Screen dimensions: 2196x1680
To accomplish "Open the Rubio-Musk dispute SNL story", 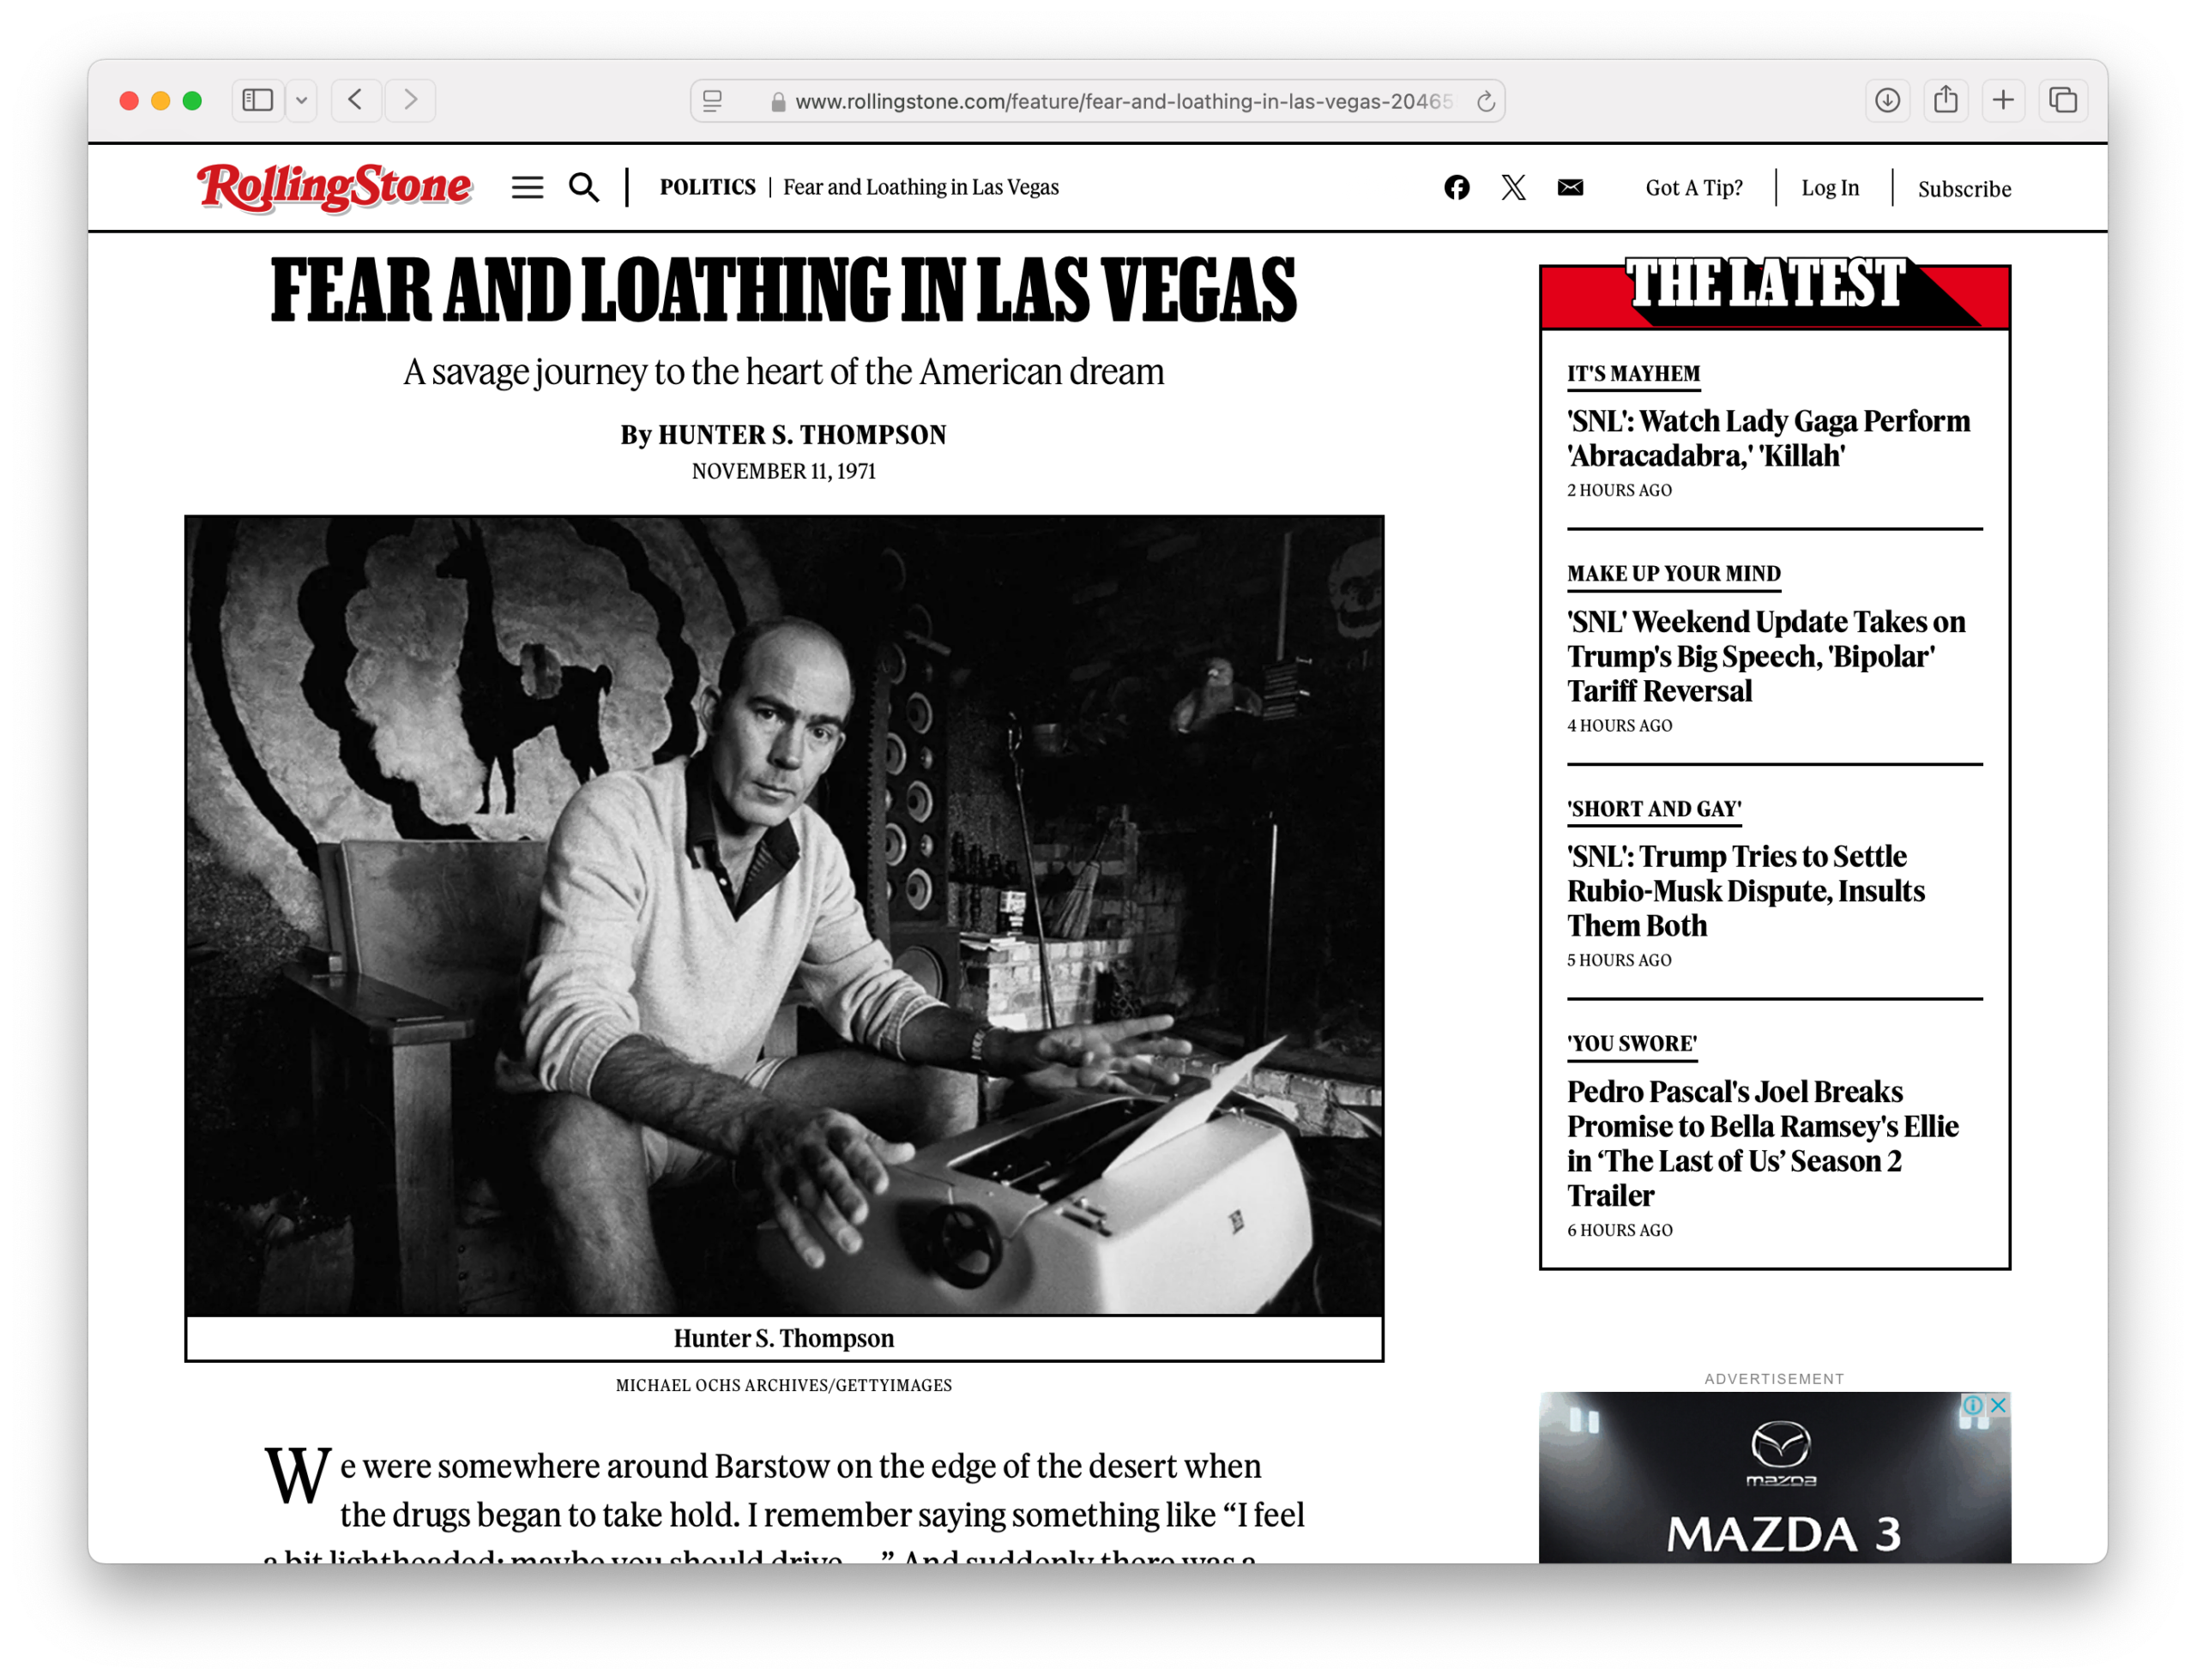I will click(x=1746, y=891).
